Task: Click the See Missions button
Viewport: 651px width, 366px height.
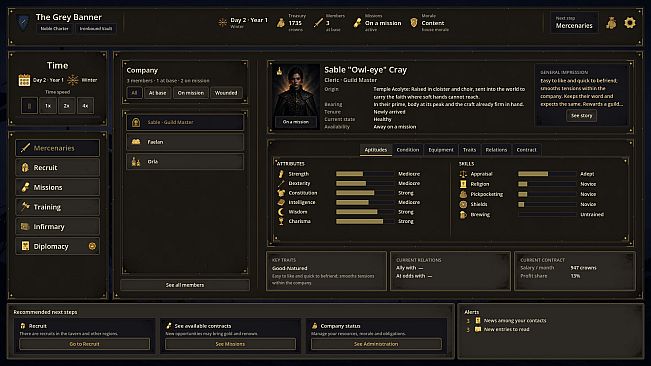Action: [x=230, y=344]
